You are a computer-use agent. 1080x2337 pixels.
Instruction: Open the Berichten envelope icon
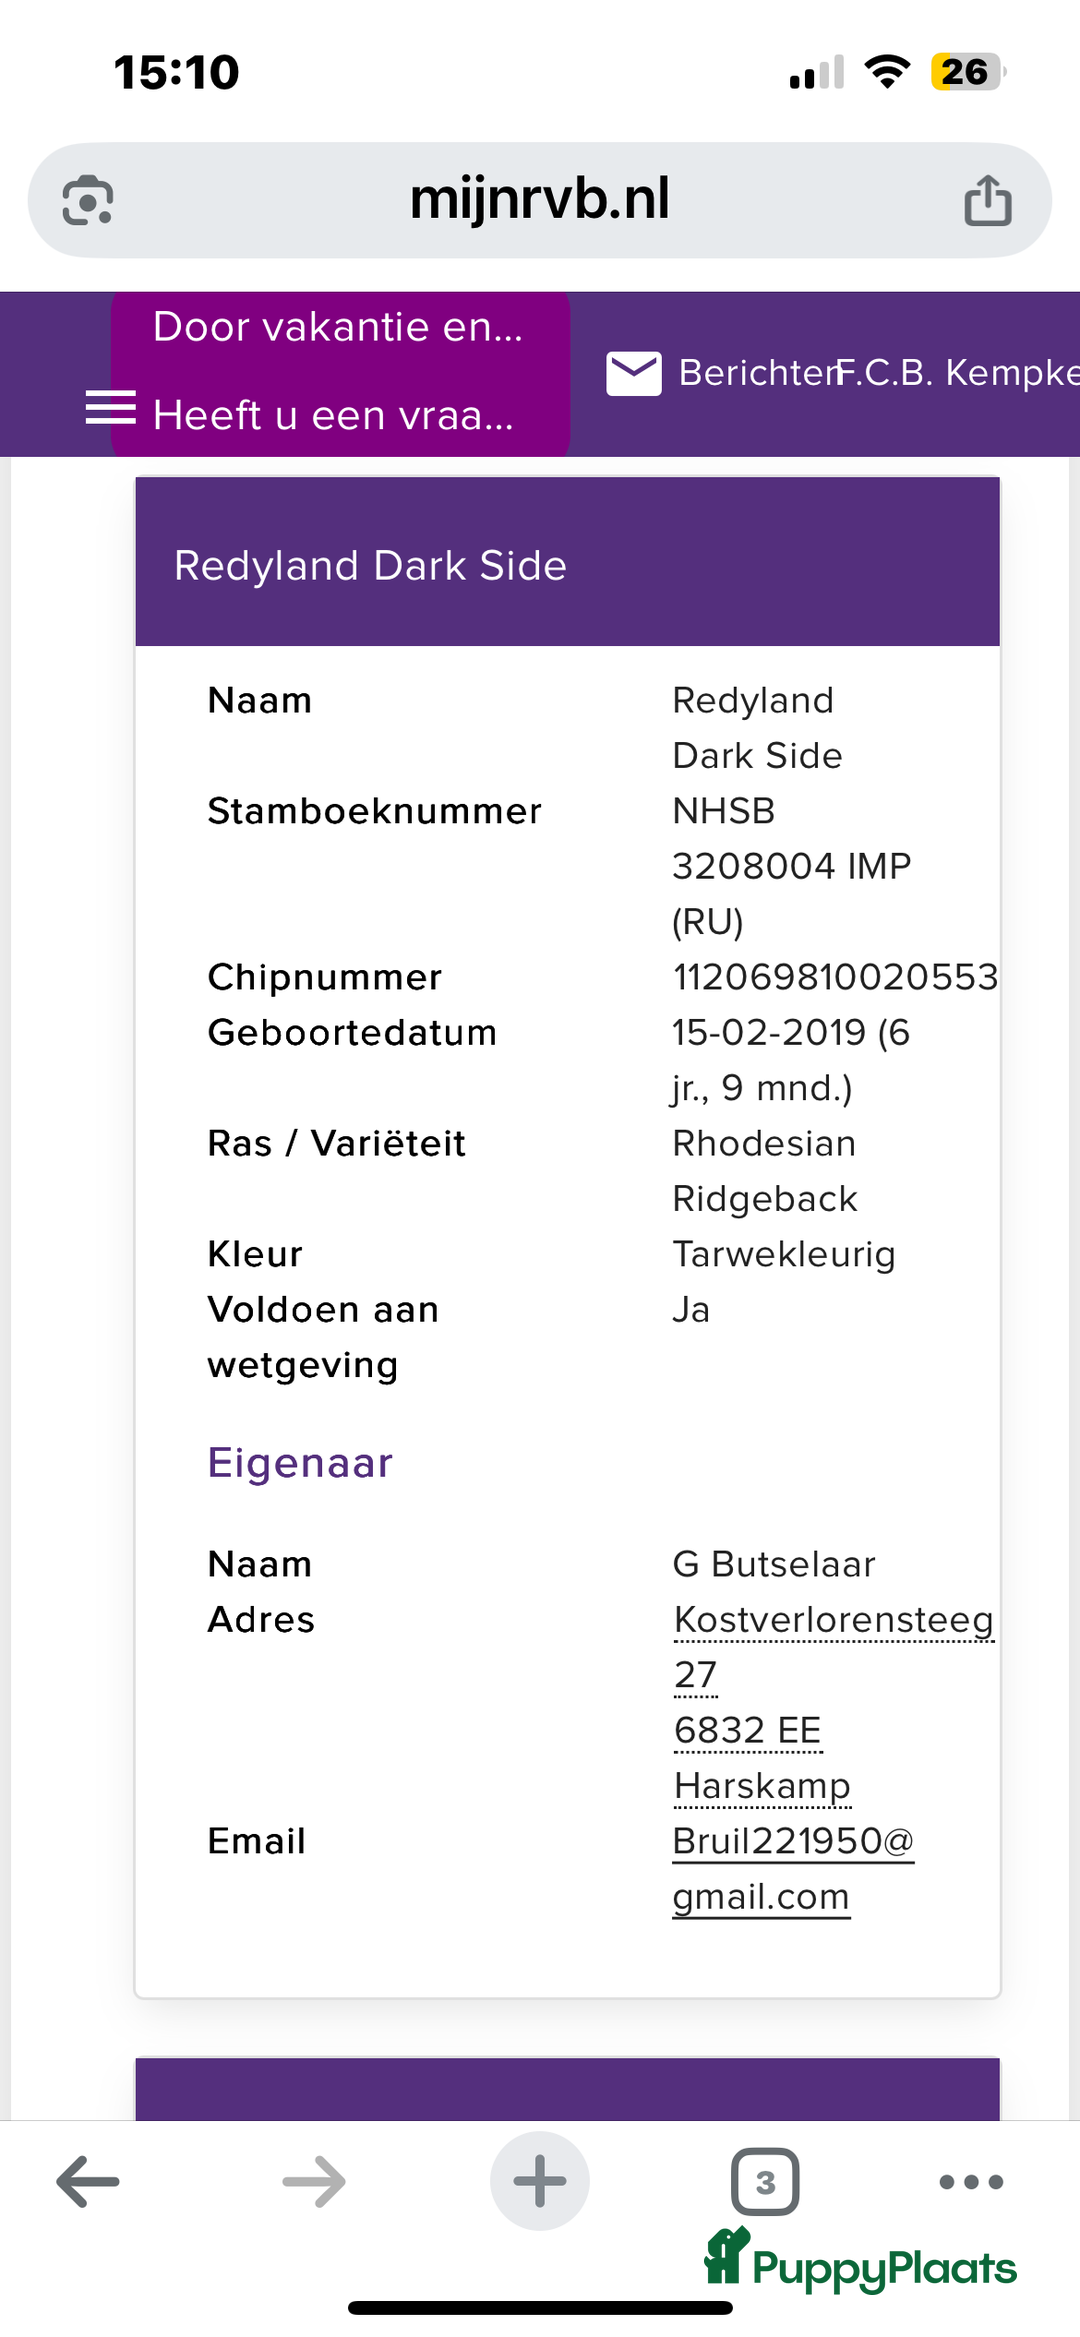click(634, 373)
